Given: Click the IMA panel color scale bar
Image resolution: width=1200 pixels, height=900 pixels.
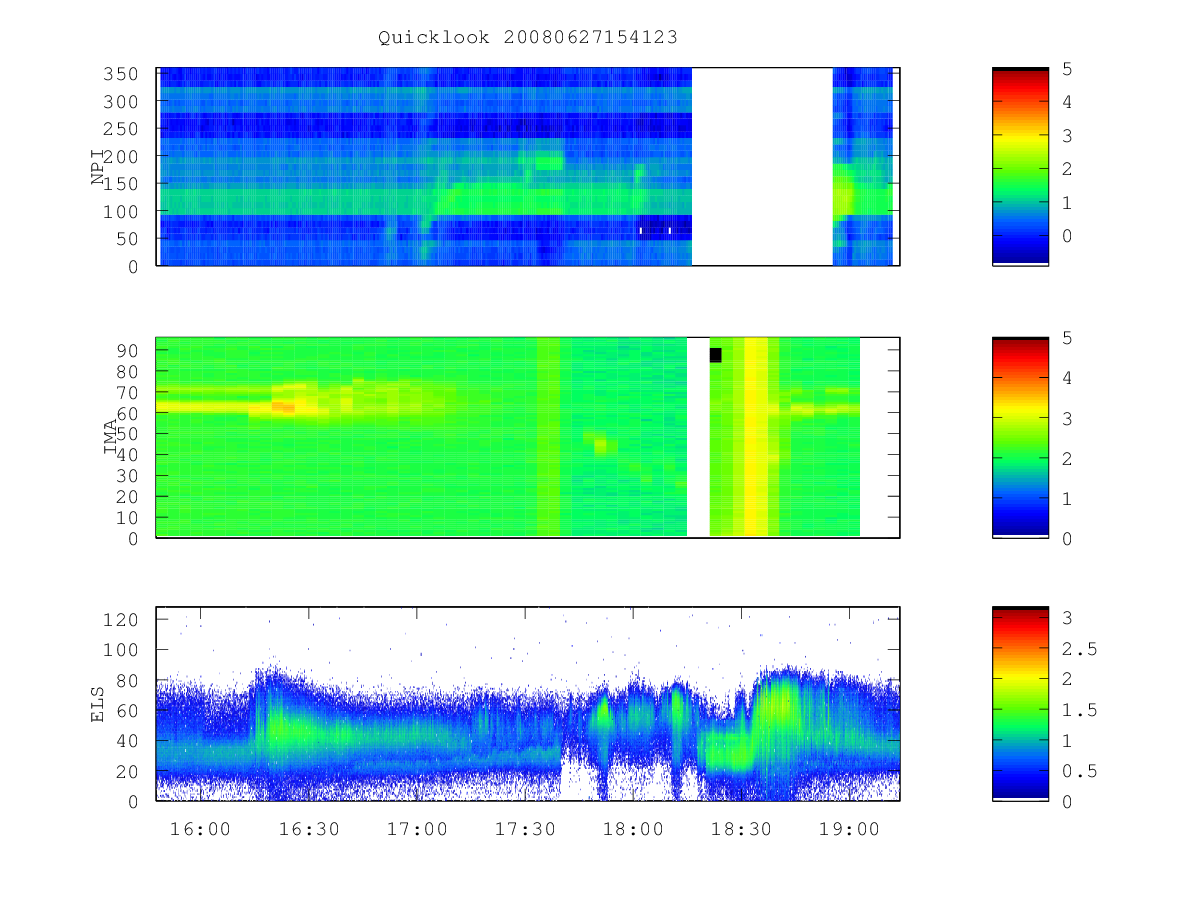Looking at the screenshot, I should tap(1020, 438).
